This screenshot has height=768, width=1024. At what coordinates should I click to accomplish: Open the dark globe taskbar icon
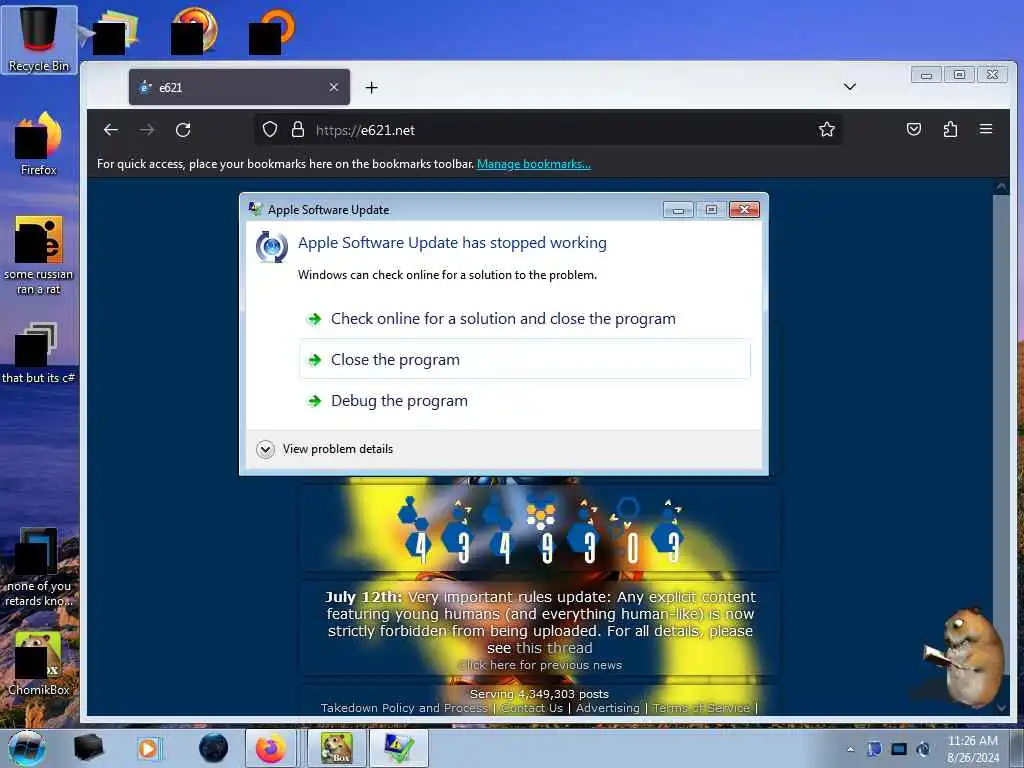coord(214,748)
